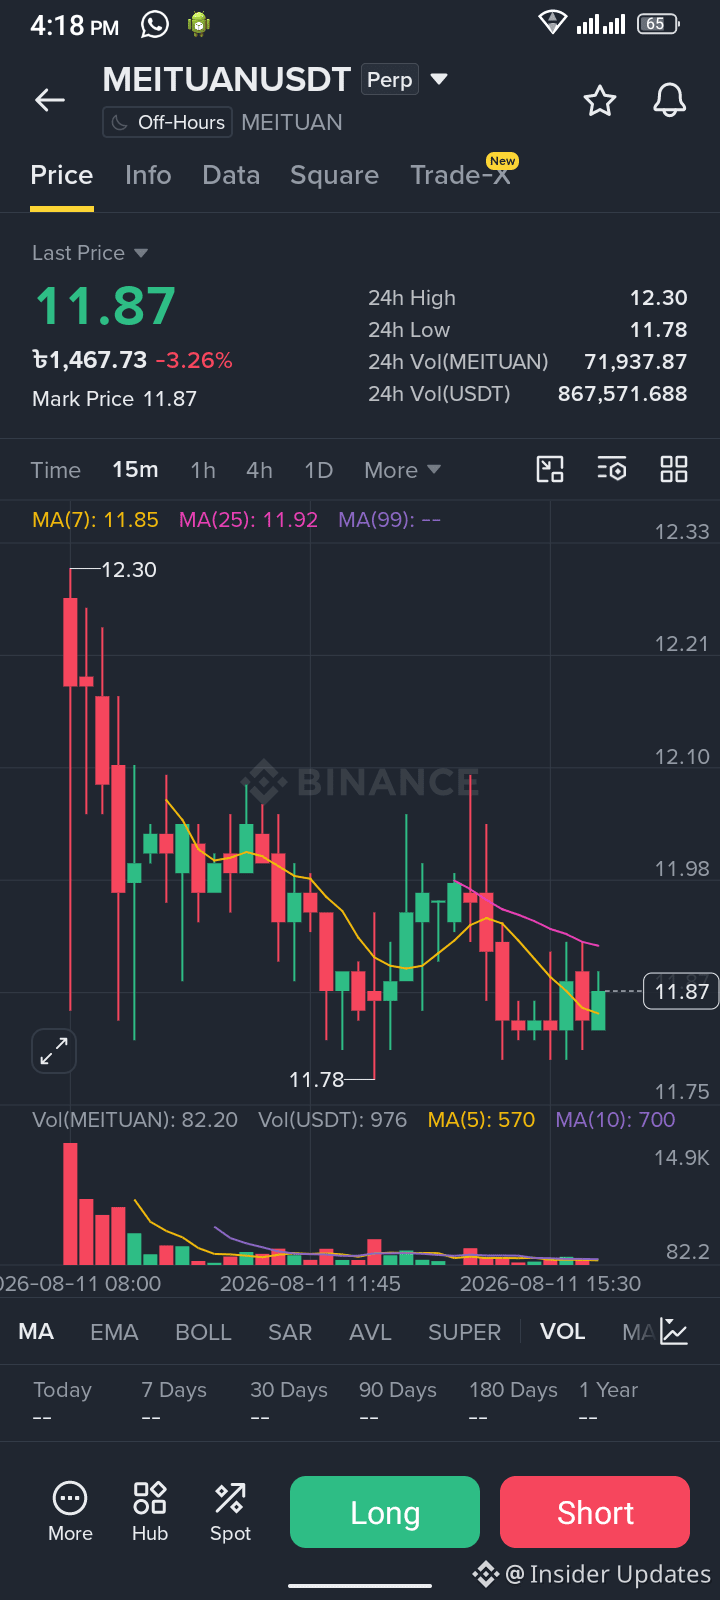Screen dimensions: 720x1600
Task: Tap Vol(MEITUAN): 82.20 label
Action: tap(135, 1120)
